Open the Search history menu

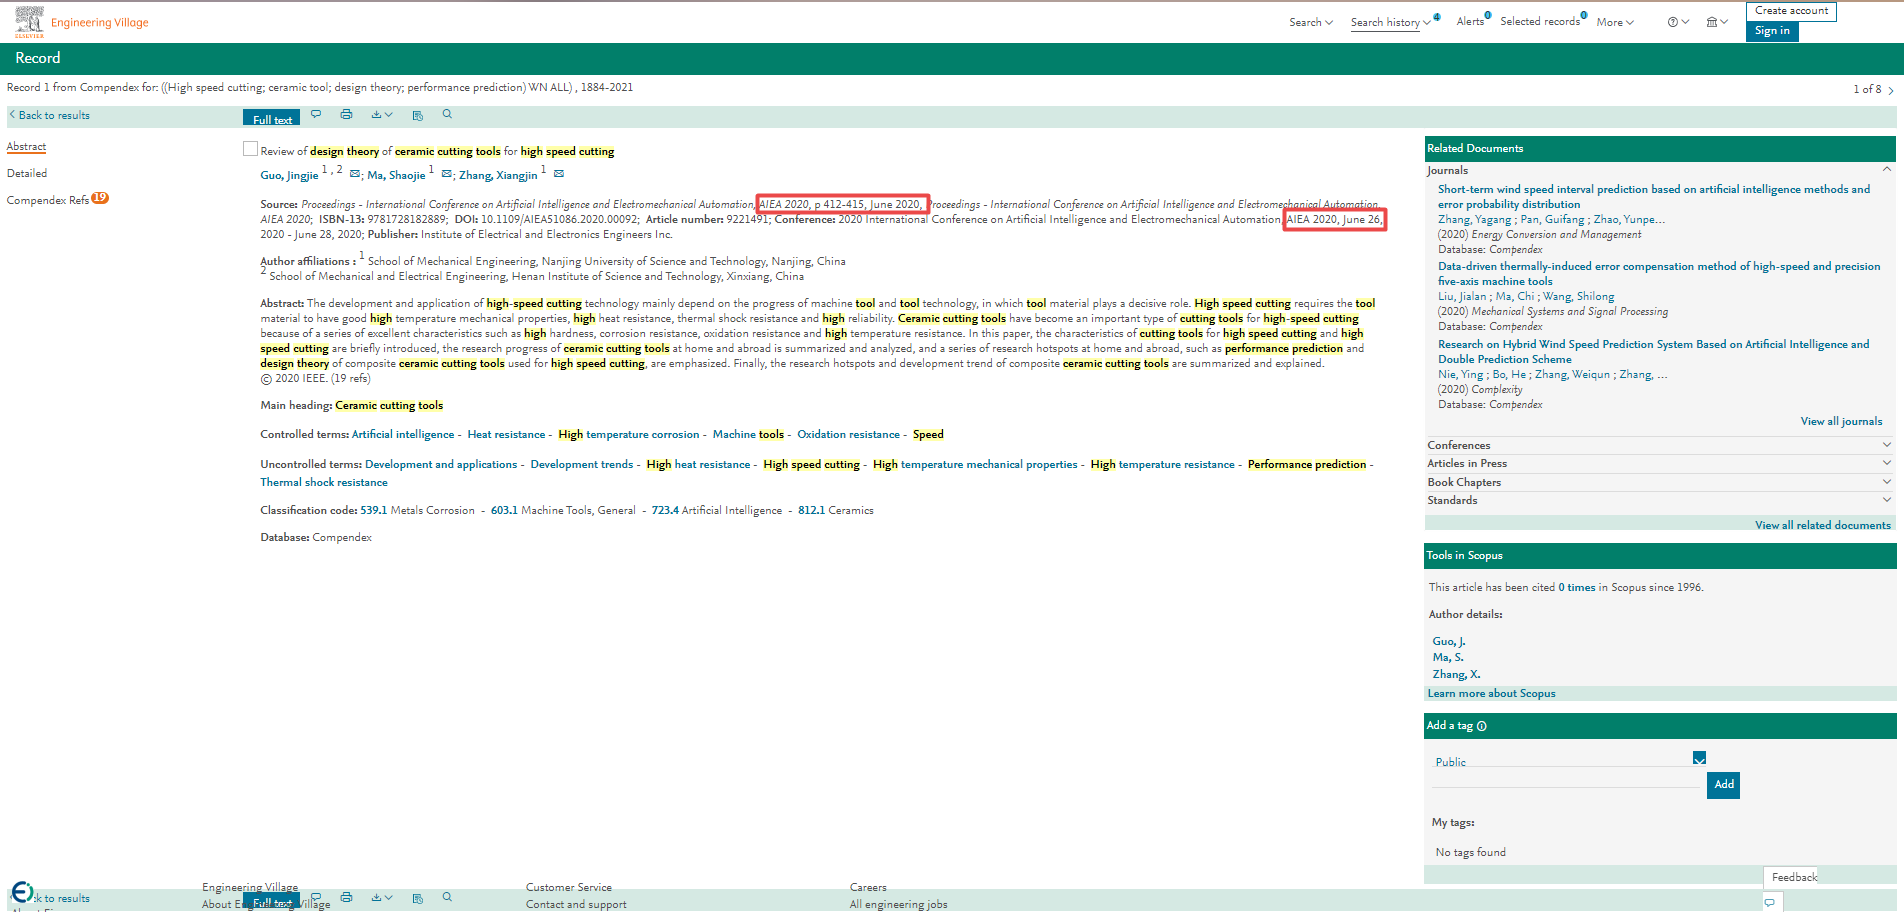1389,22
